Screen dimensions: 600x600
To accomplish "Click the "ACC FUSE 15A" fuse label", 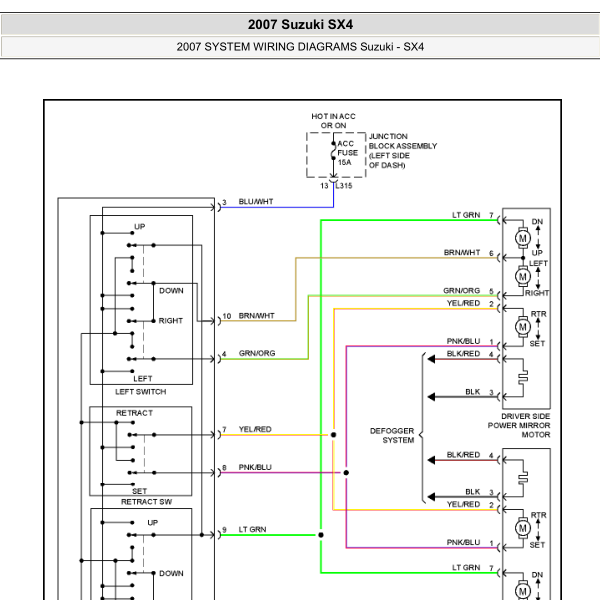I will [x=347, y=153].
